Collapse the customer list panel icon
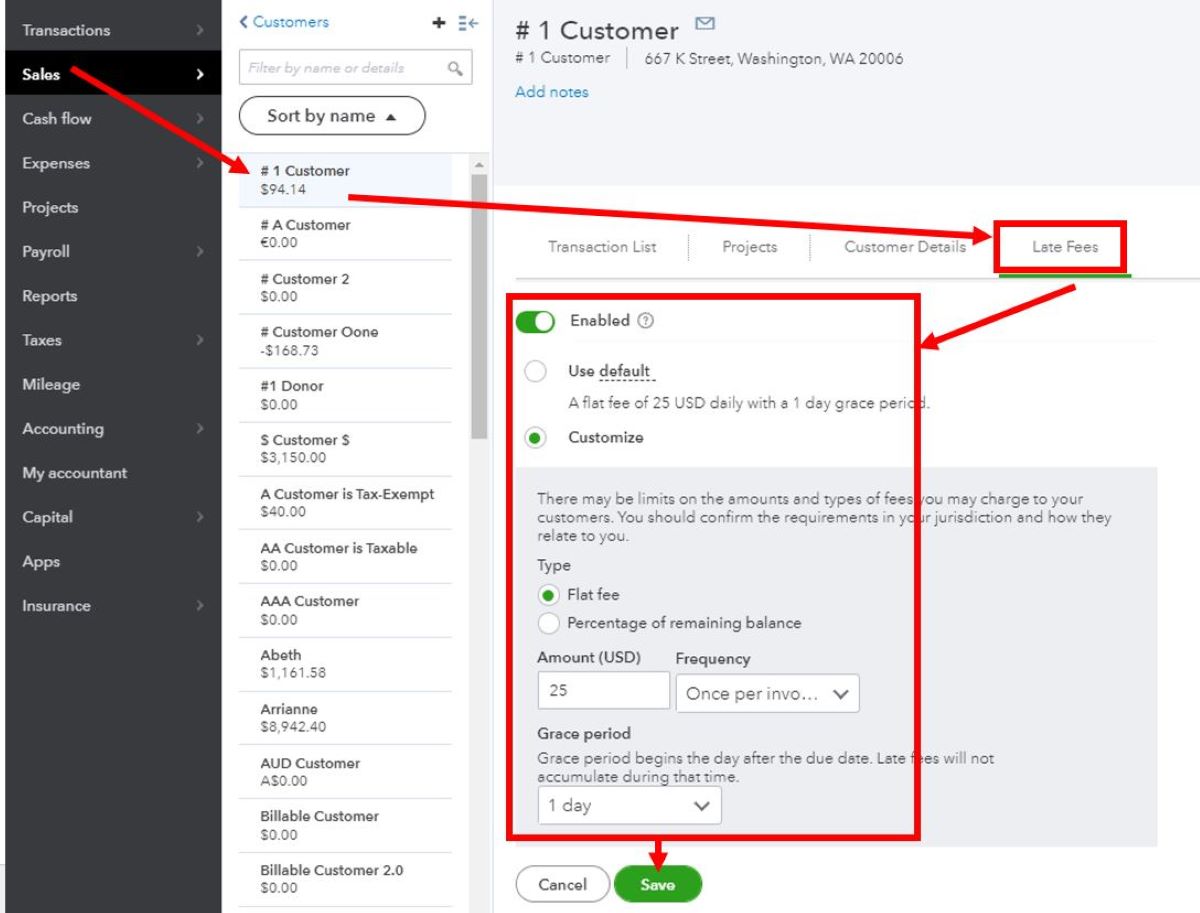Screen dimensions: 1200x913 (468, 23)
